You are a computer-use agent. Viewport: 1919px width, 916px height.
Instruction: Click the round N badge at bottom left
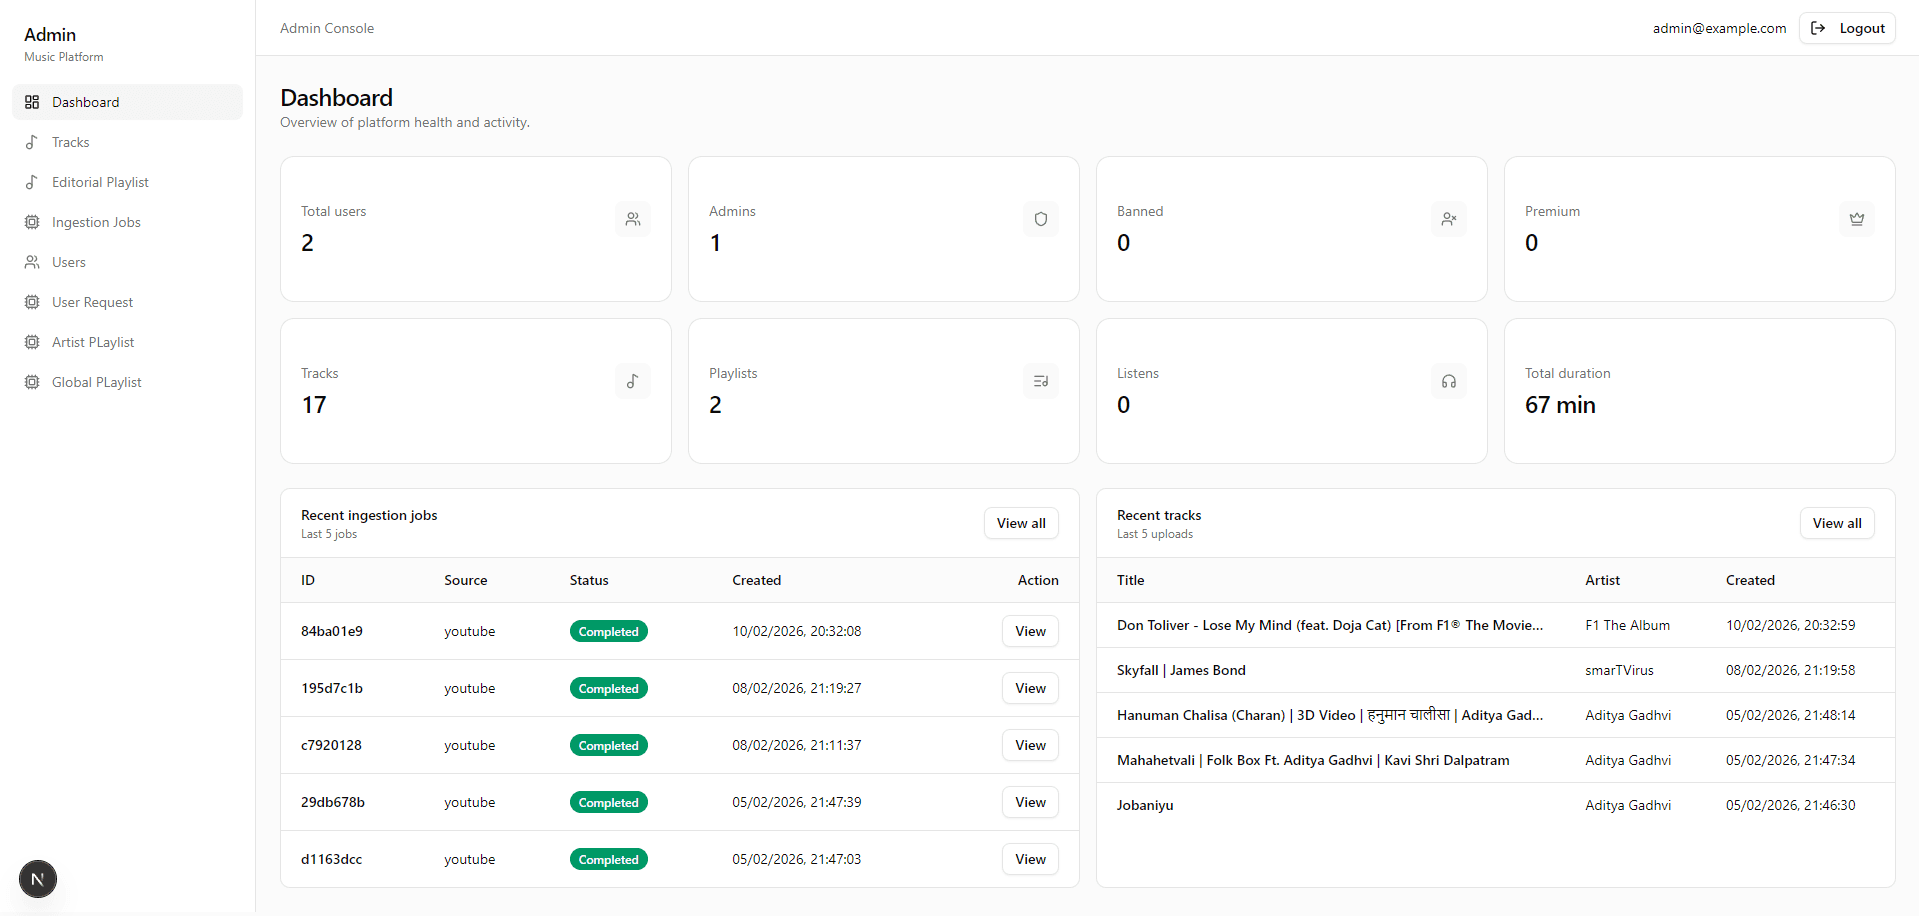(38, 880)
